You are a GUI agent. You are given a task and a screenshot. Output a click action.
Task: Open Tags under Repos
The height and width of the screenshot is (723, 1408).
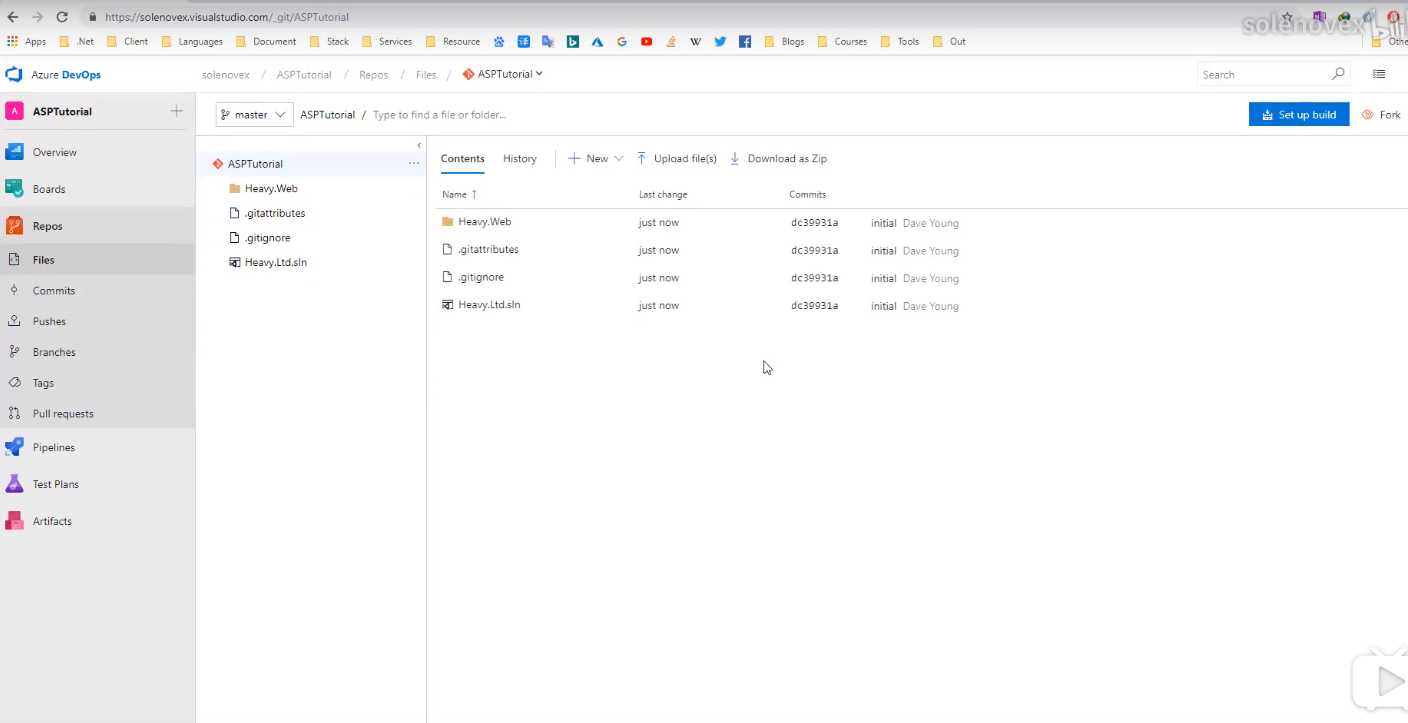[43, 383]
